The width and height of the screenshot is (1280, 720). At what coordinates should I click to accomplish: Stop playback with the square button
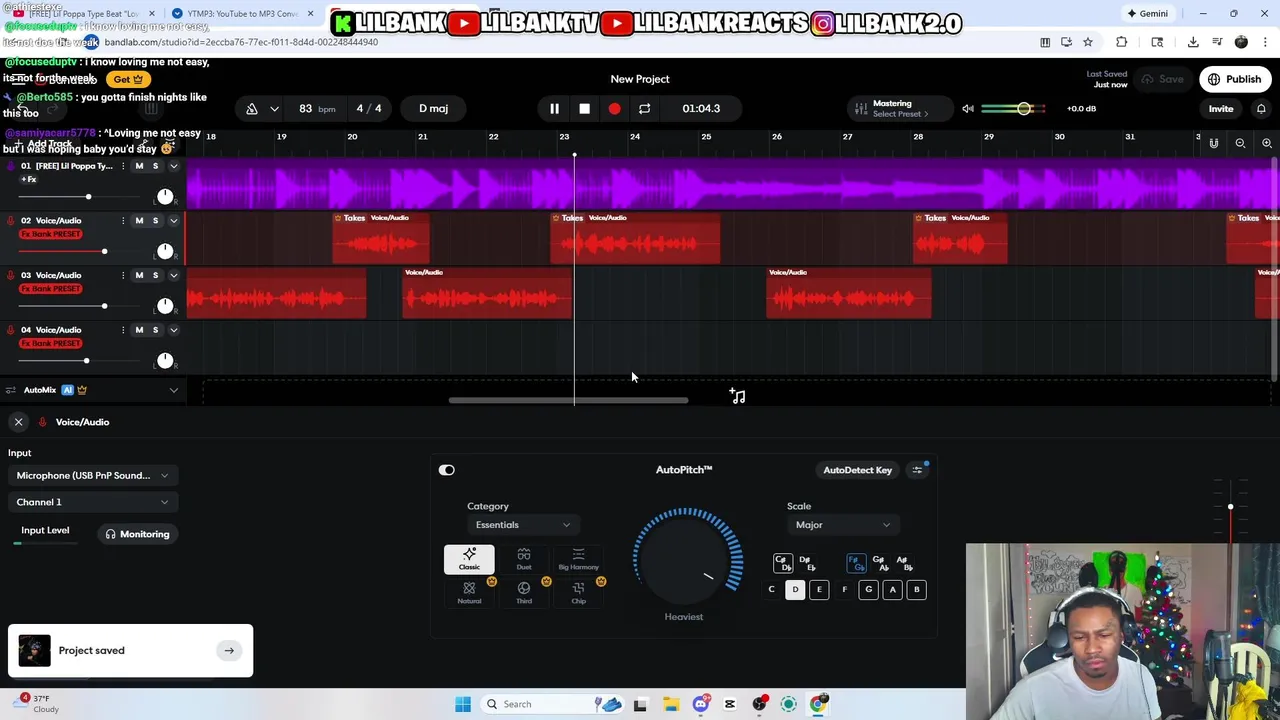pos(584,108)
